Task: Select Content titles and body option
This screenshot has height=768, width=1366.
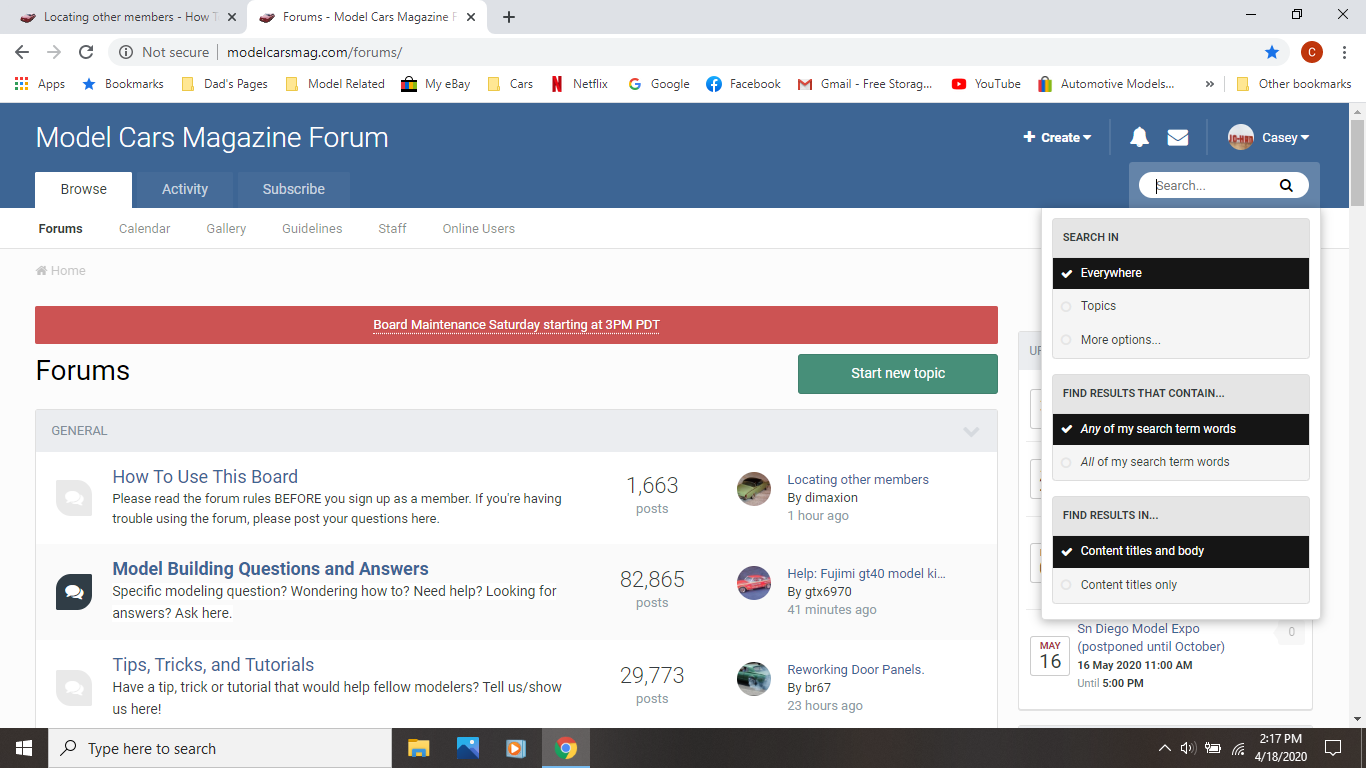Action: tap(1181, 551)
